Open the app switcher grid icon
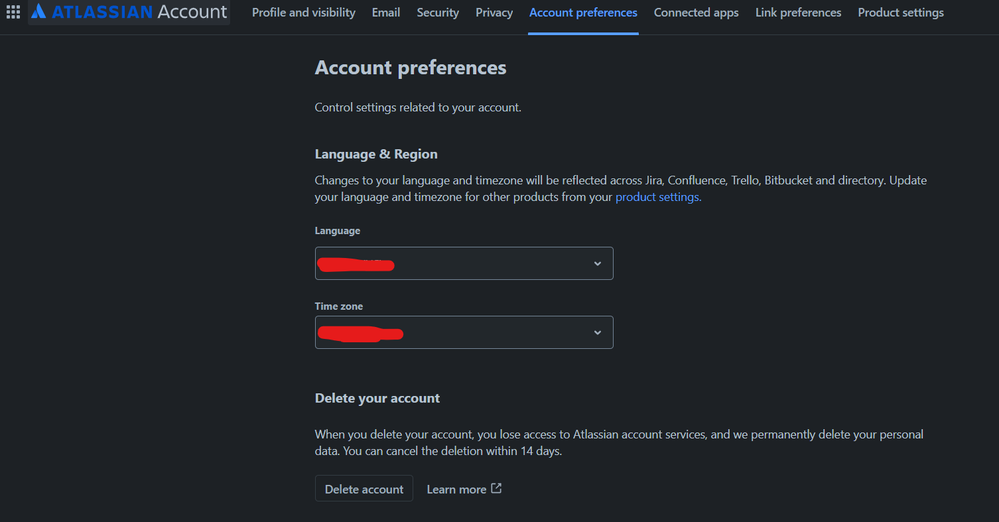Screen dimensions: 999x522 pyautogui.click(x=13, y=11)
